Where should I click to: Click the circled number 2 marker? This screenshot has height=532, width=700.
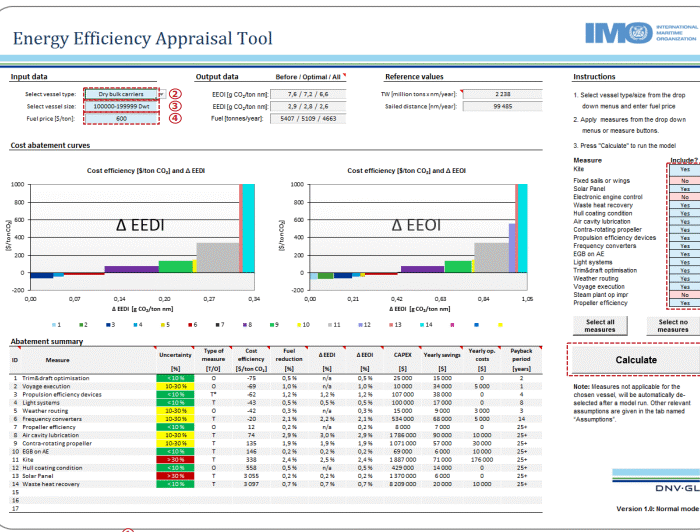[x=174, y=94]
